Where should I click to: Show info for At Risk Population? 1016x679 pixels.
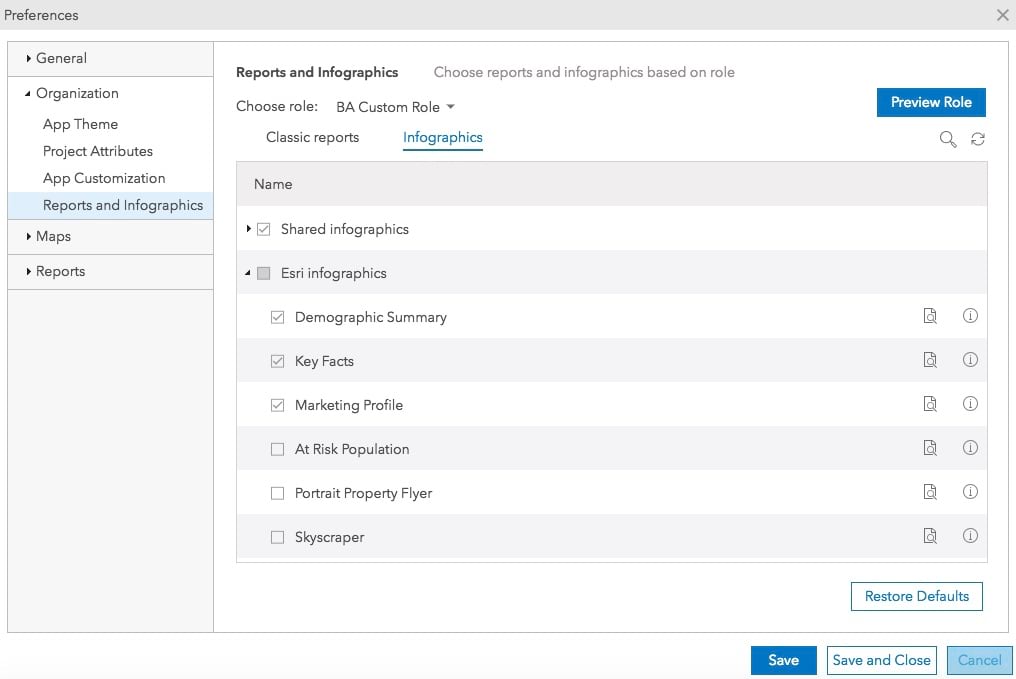[970, 448]
